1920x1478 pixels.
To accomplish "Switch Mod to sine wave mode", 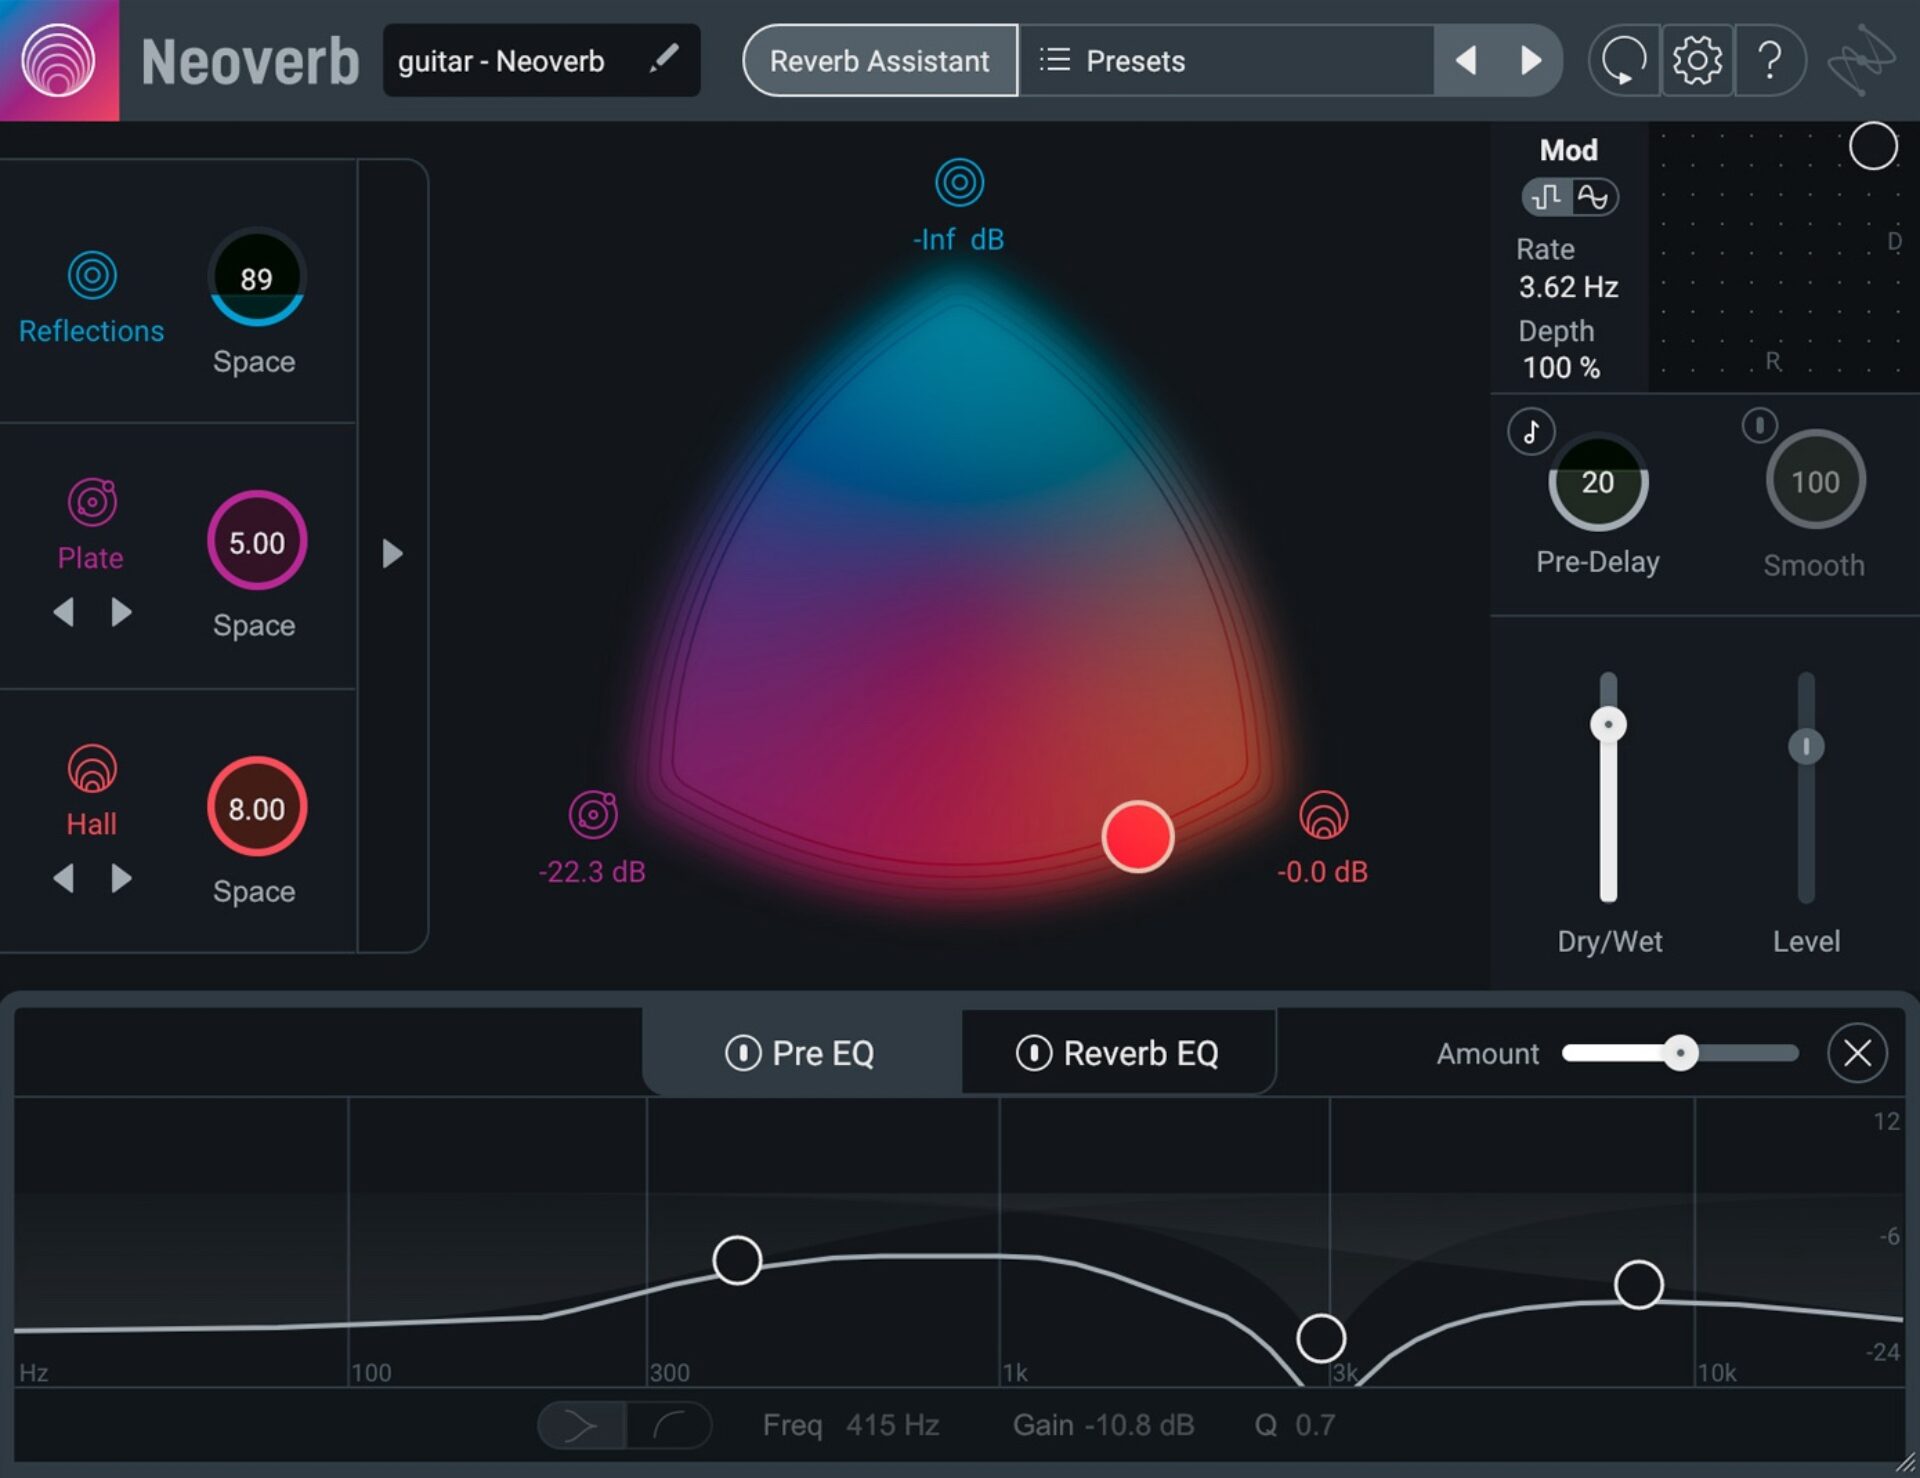I will pyautogui.click(x=1595, y=197).
